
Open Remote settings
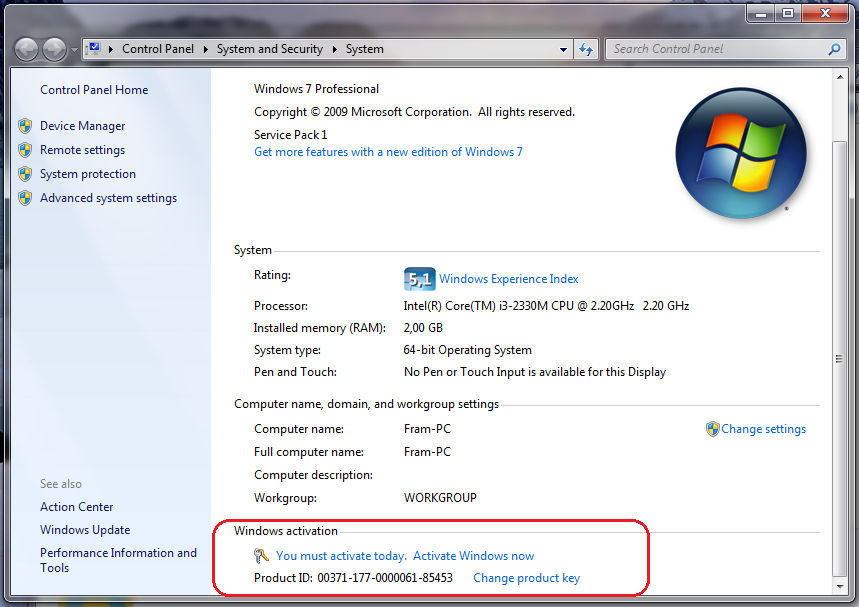click(83, 150)
